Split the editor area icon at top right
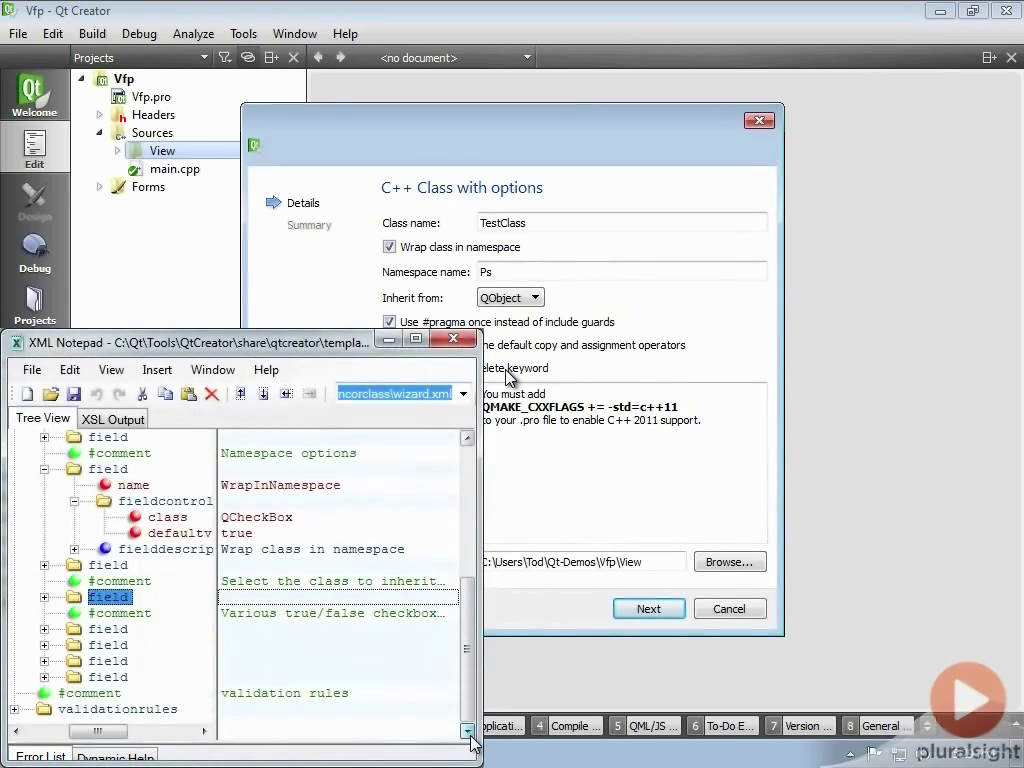1024x768 pixels. (x=989, y=57)
